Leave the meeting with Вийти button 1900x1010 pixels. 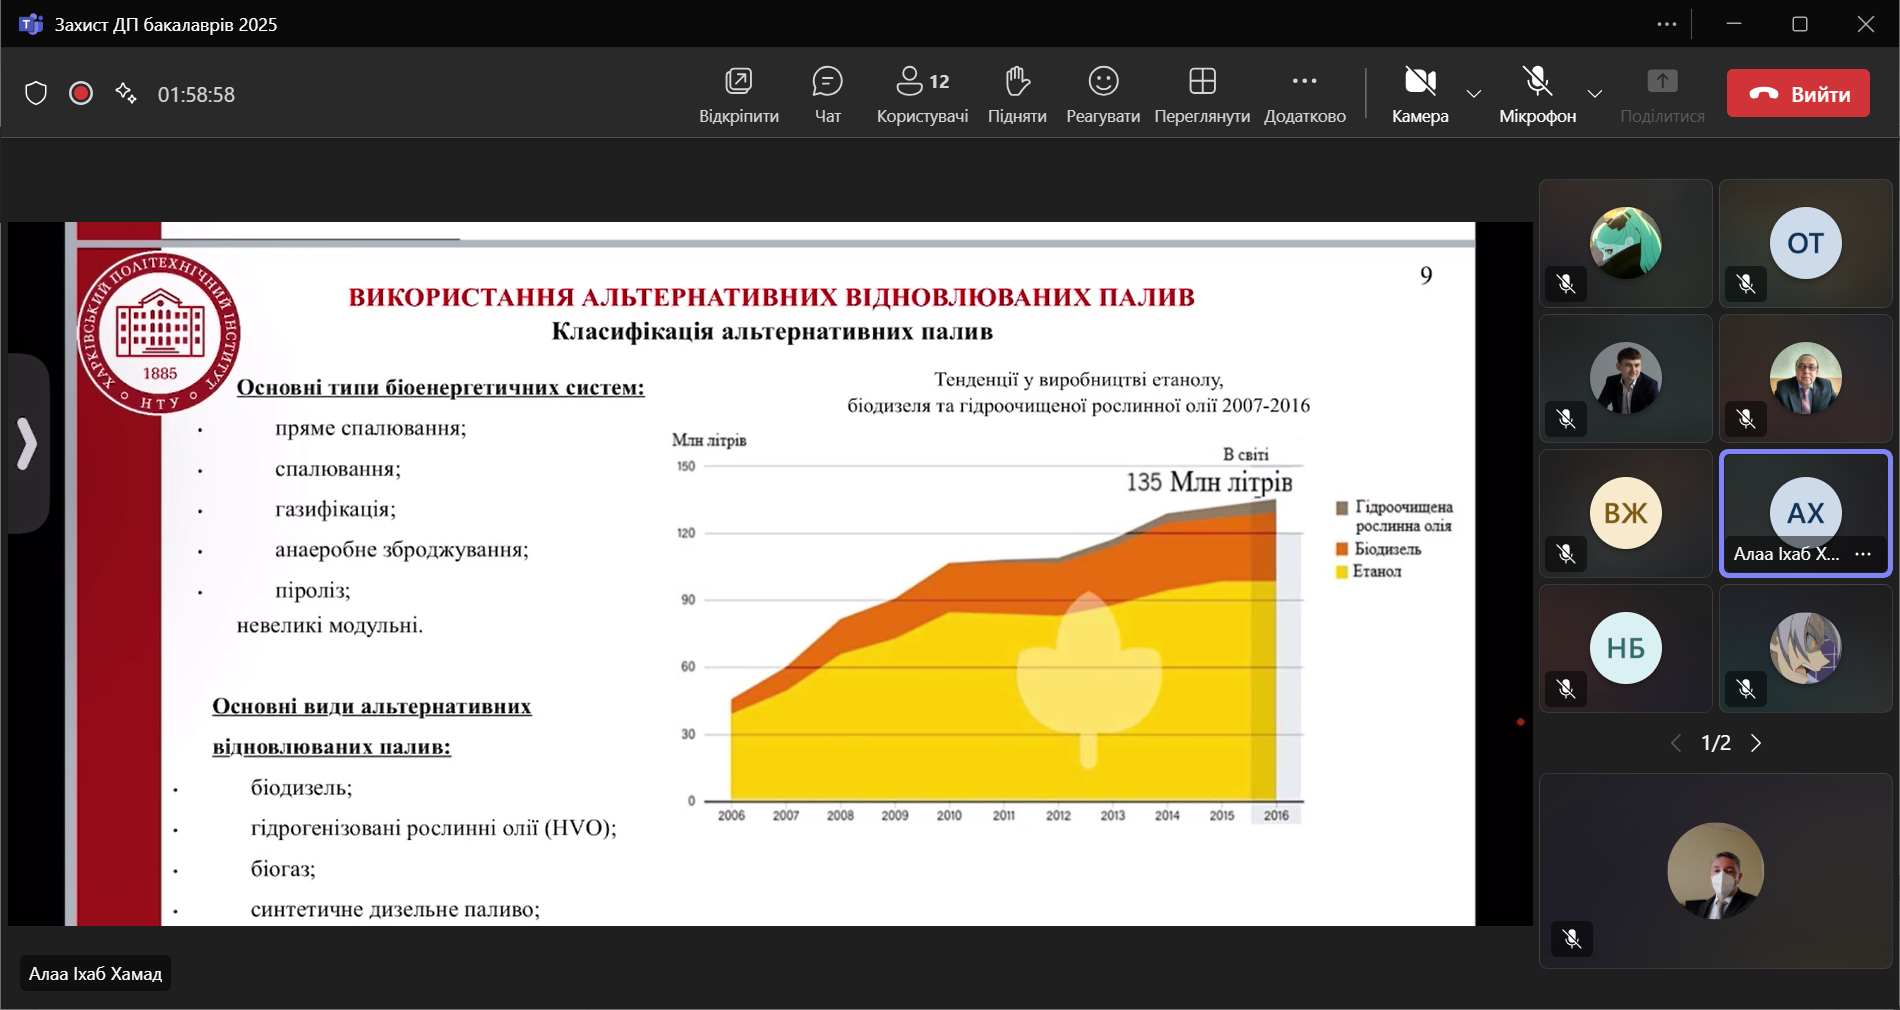point(1798,94)
